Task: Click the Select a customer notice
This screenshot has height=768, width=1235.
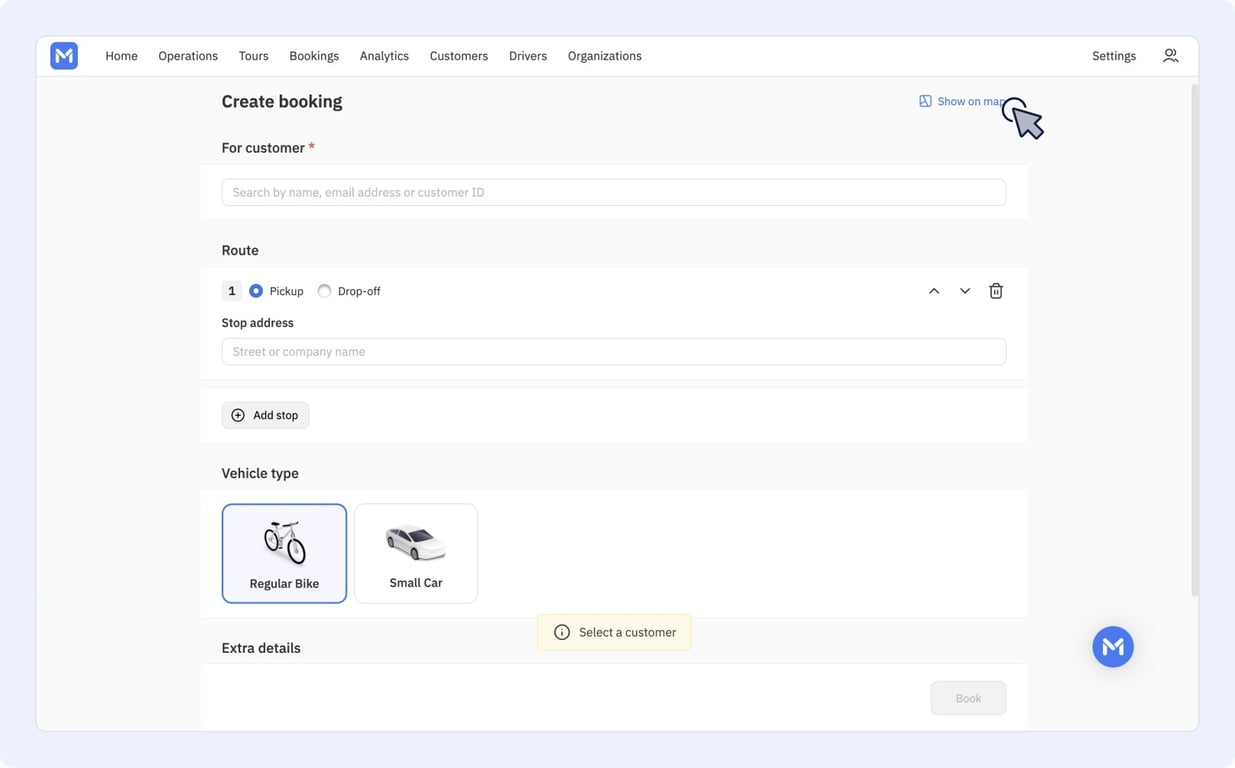Action: [x=614, y=632]
